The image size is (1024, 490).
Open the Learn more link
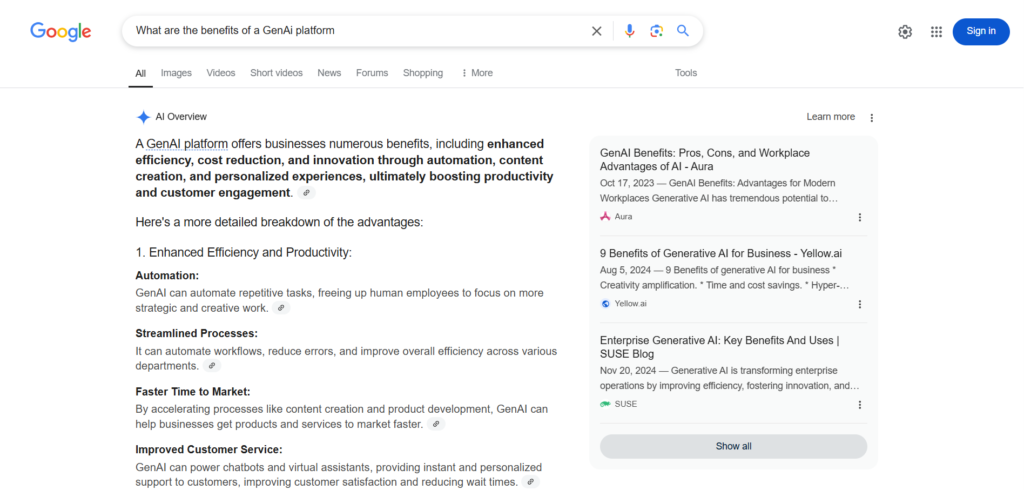830,117
